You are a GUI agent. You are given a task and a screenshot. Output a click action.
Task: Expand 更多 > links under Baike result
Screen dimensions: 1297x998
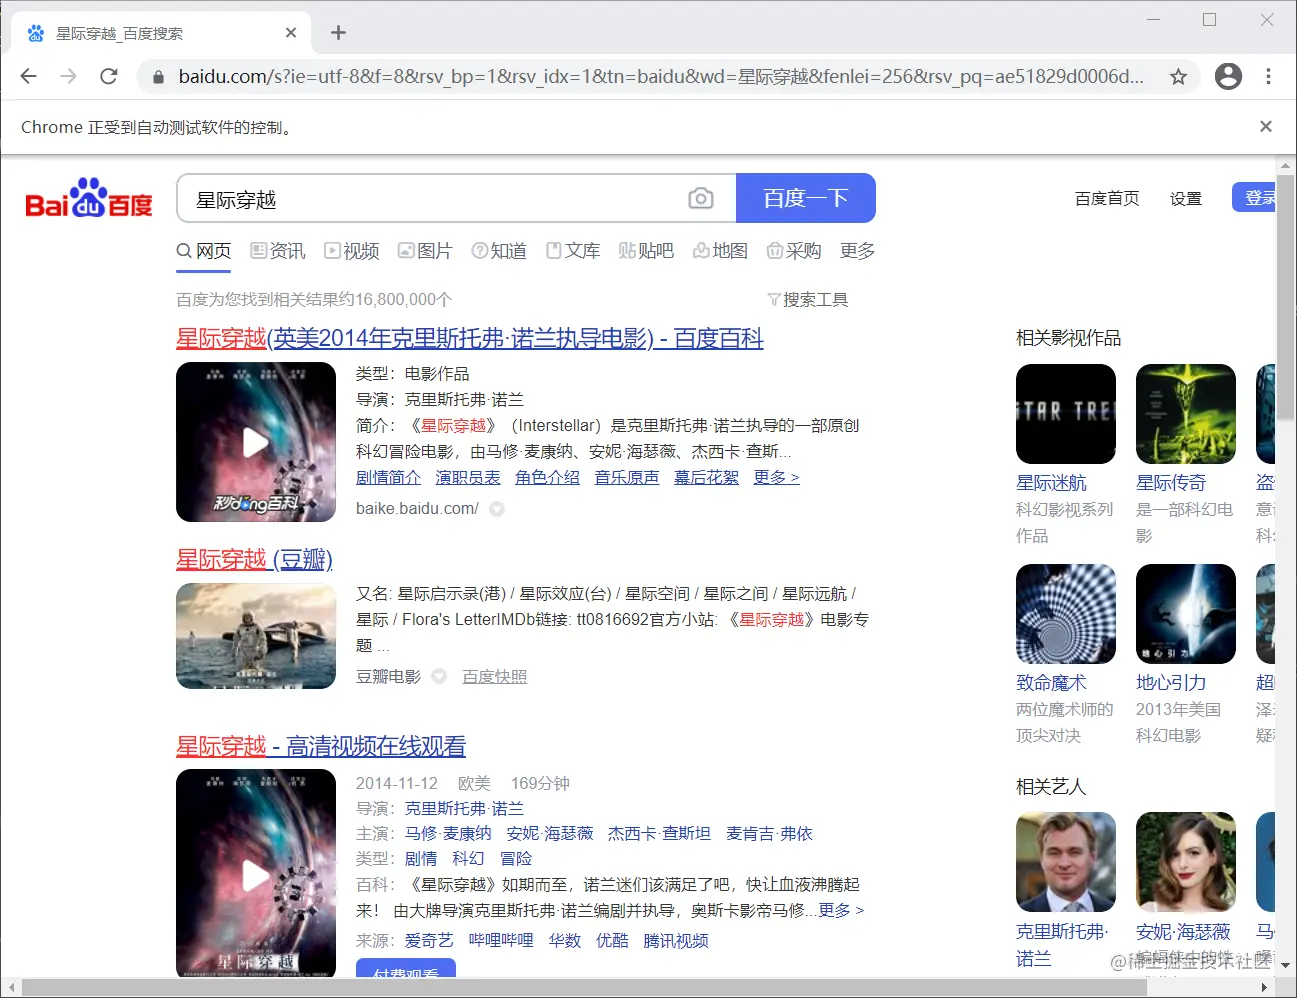pyautogui.click(x=776, y=478)
